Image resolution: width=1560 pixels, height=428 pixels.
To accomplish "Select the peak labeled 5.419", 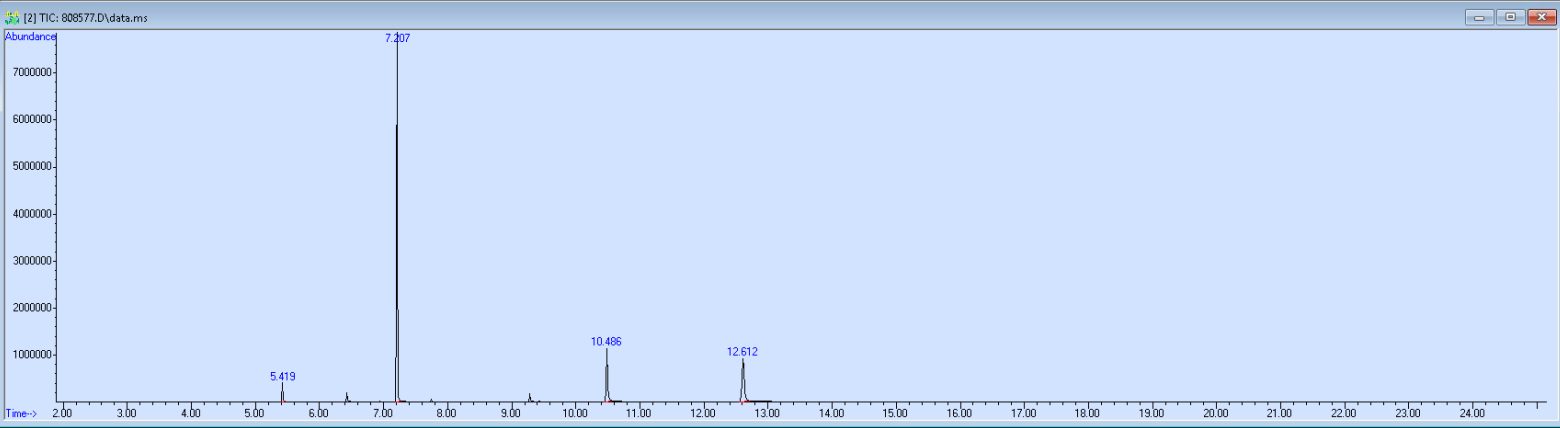I will coord(283,377).
